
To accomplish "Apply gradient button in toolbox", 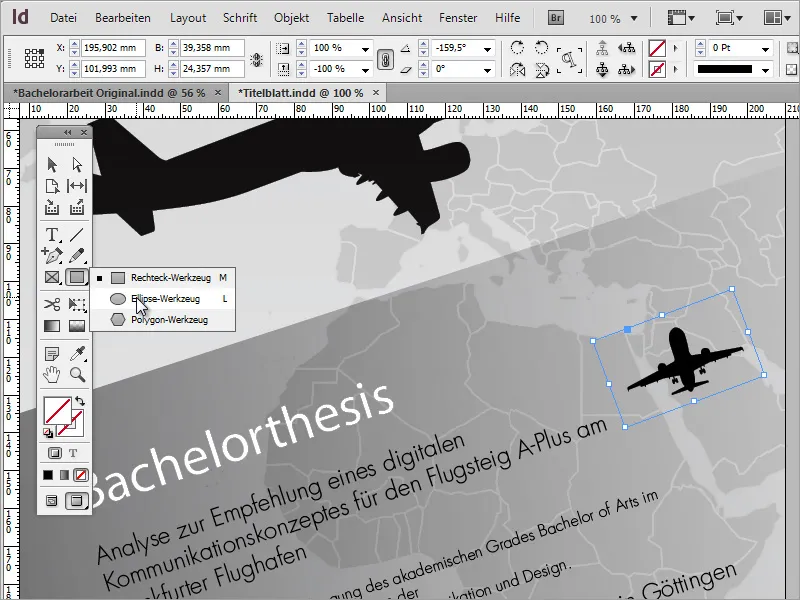I will pos(64,475).
